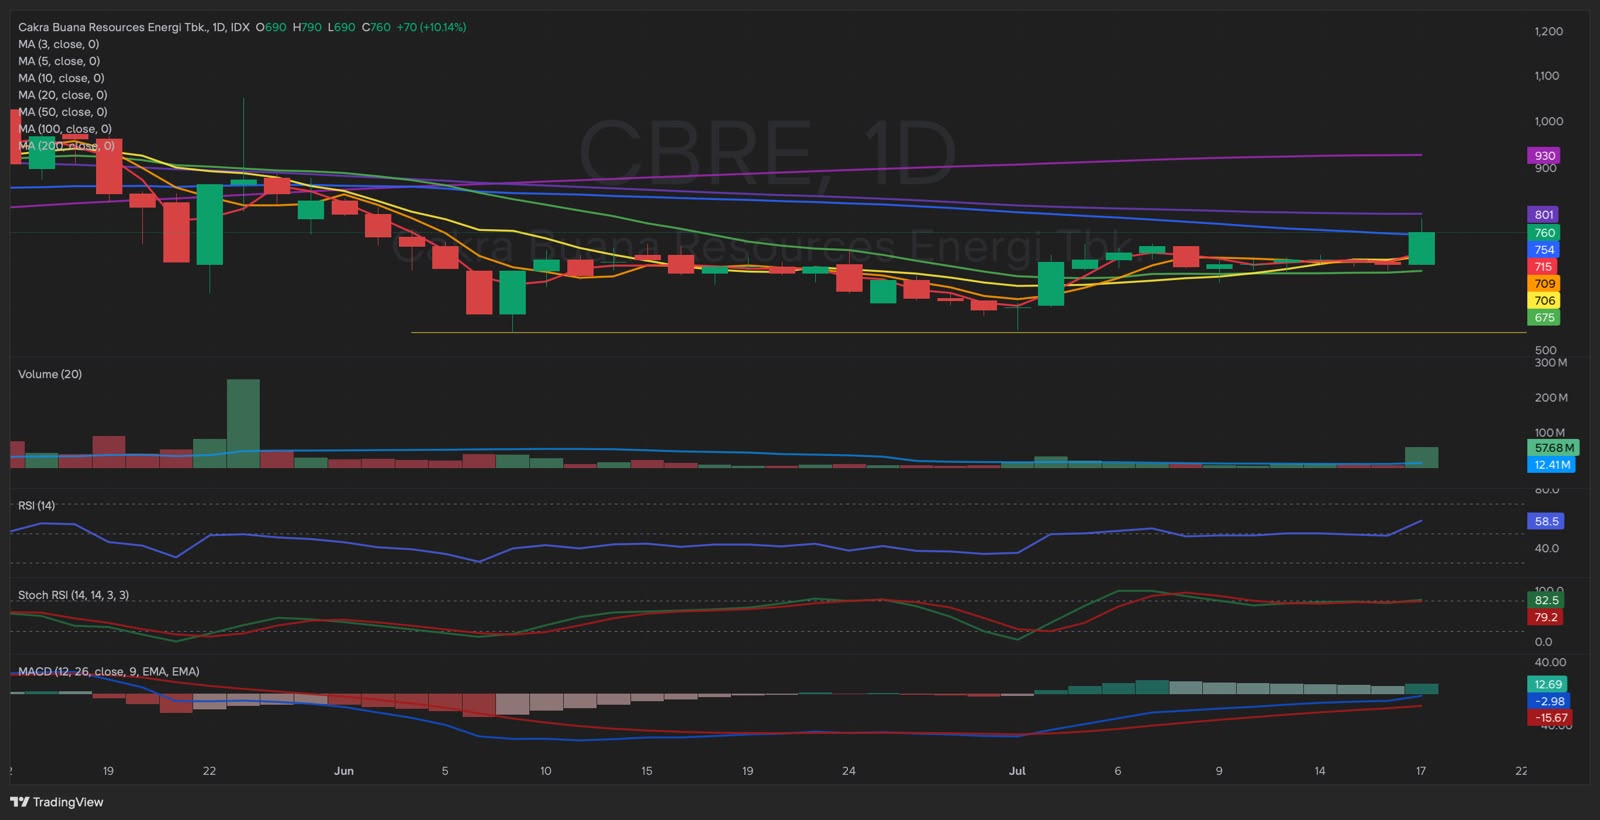Click the 24 date on time axis

point(849,771)
